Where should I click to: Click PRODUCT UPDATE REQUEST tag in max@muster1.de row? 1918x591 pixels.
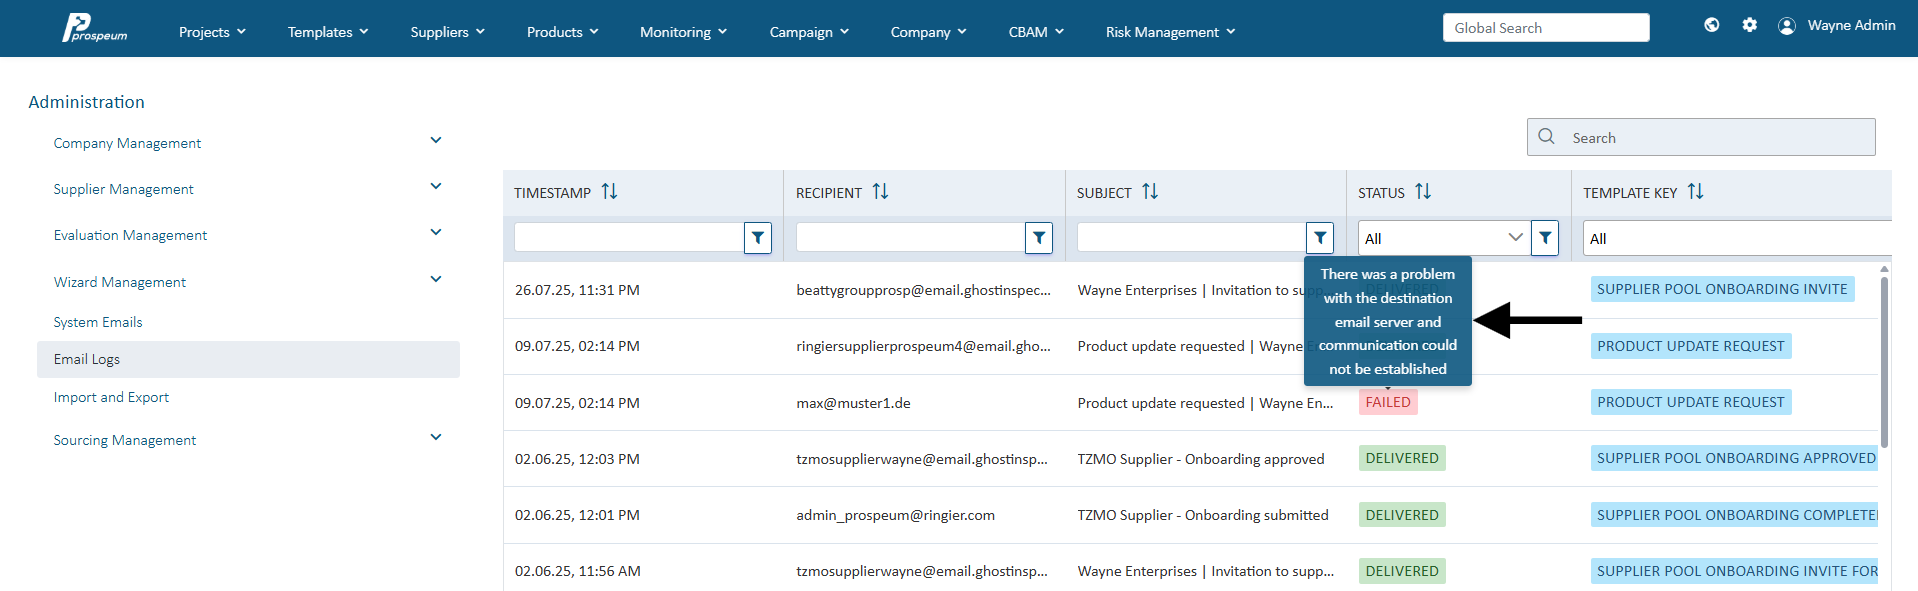click(1691, 402)
